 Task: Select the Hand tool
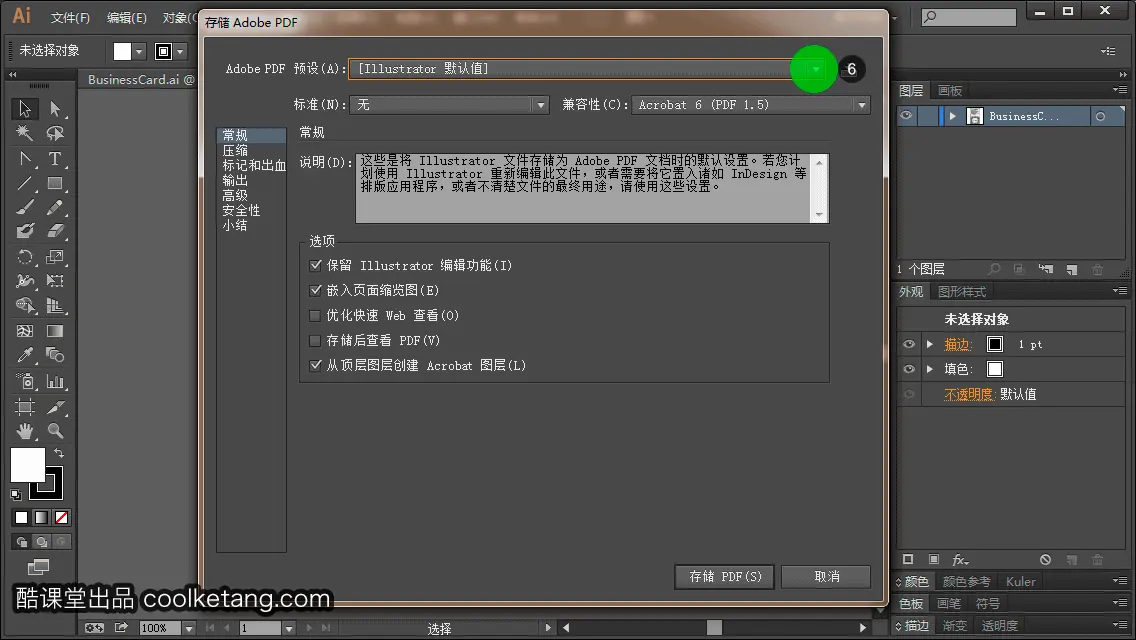pos(25,431)
